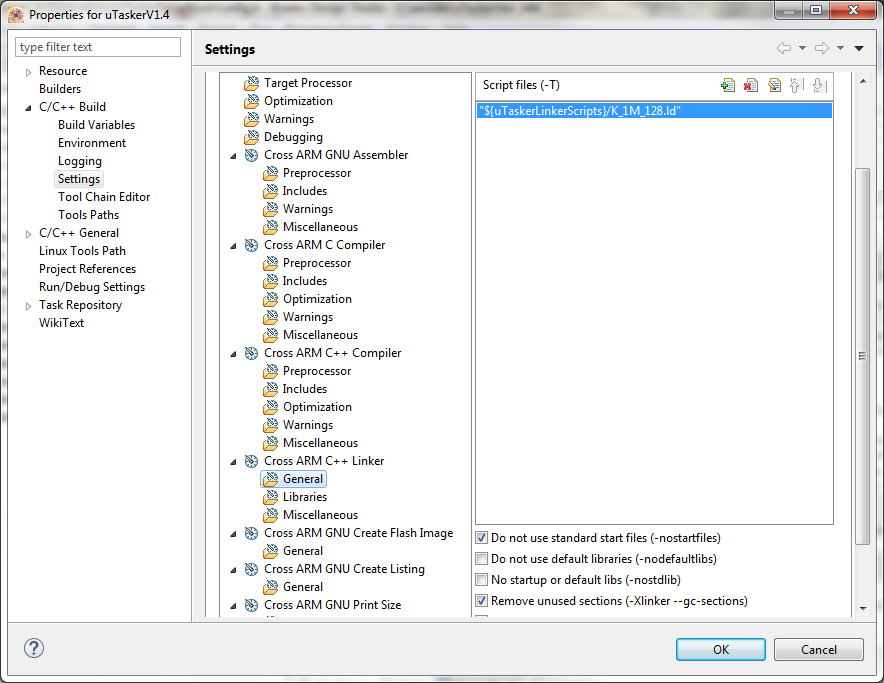Collapse Cross ARM C Compiler tree
The image size is (884, 683).
pyautogui.click(x=233, y=246)
